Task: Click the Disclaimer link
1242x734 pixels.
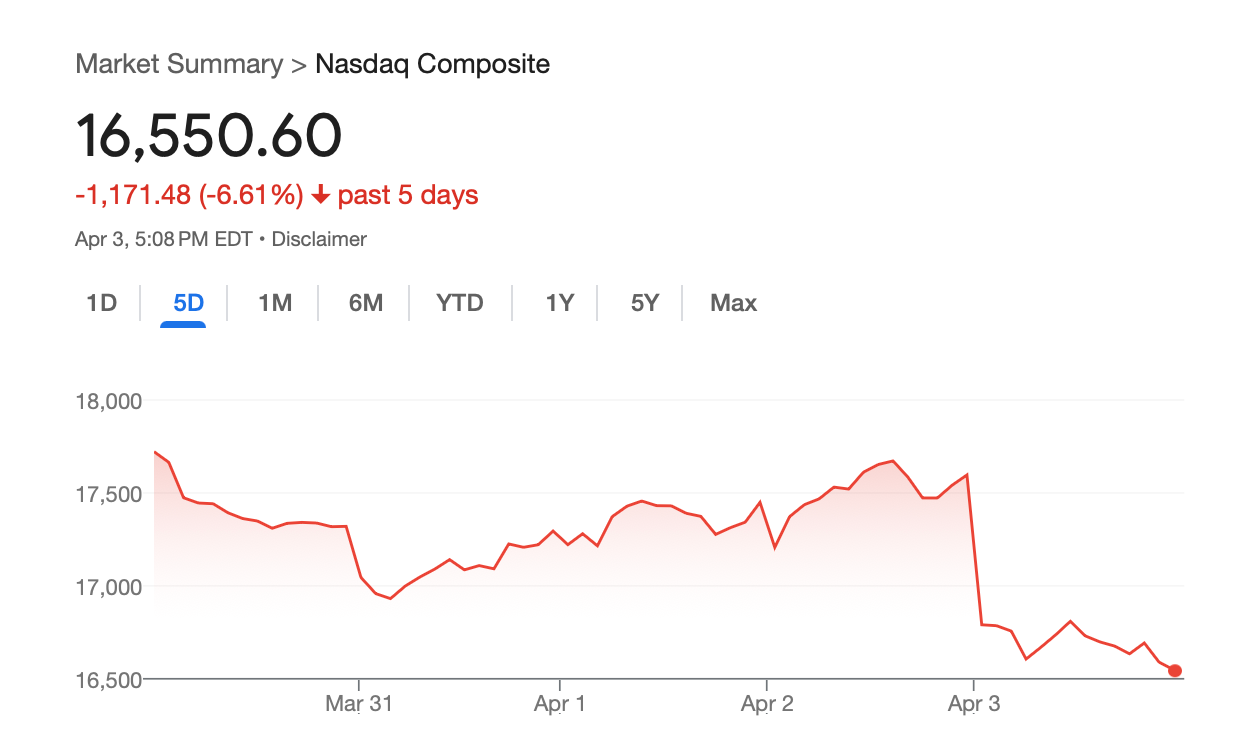Action: [x=318, y=239]
